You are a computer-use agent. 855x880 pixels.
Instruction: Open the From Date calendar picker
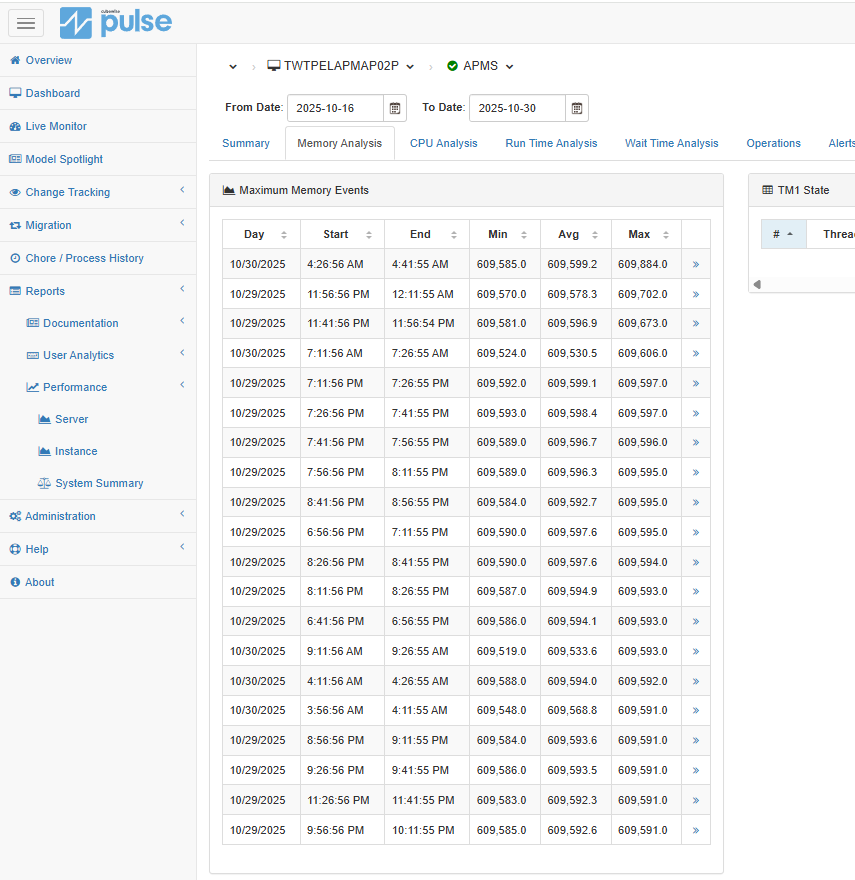(x=395, y=108)
